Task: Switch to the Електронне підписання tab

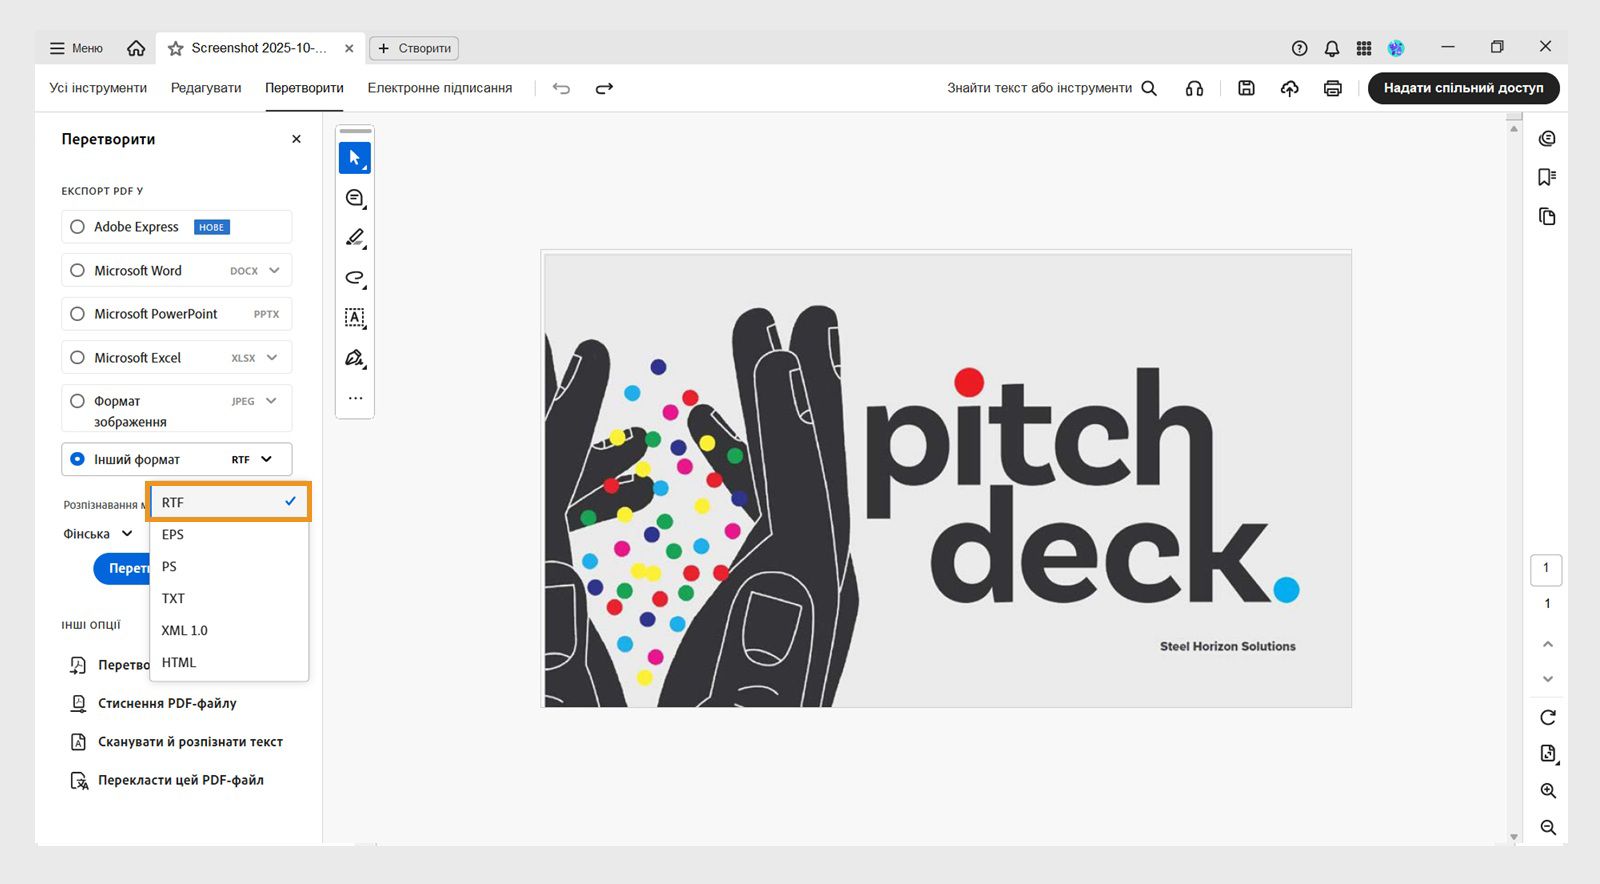Action: click(440, 88)
